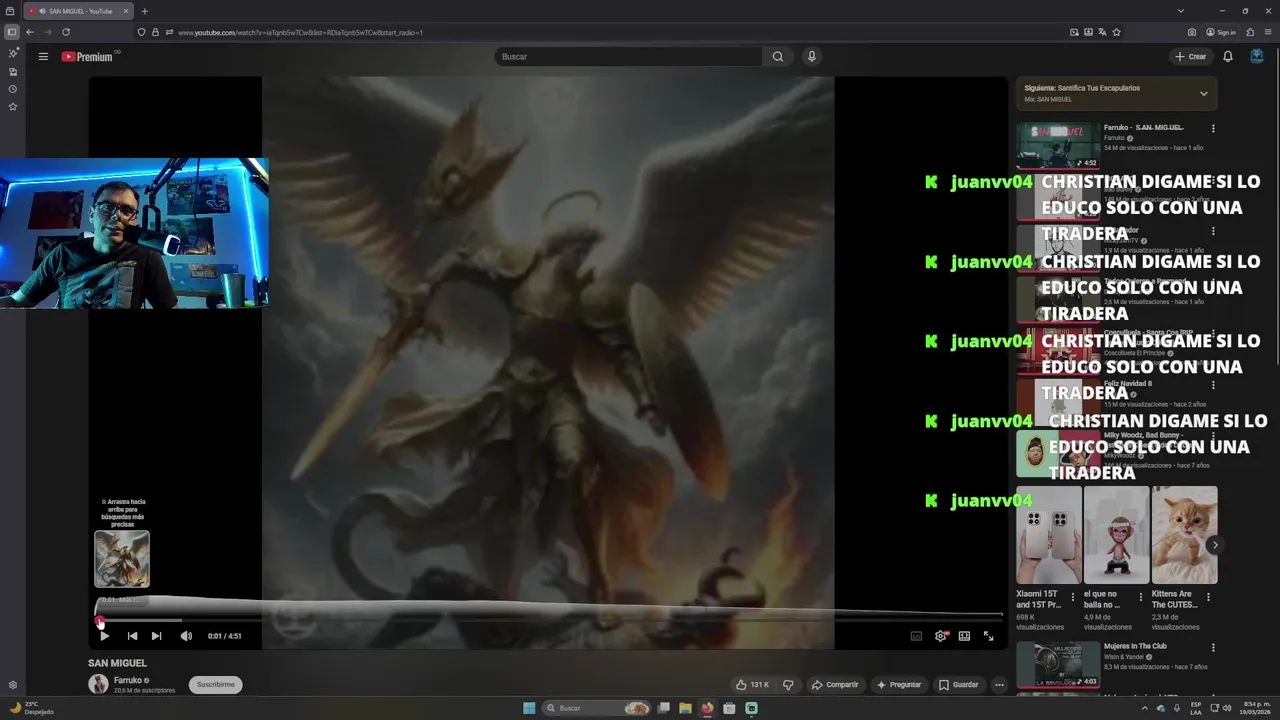Open options for Kittens Are The CUTES Short
This screenshot has height=720, width=1280.
[1208, 598]
